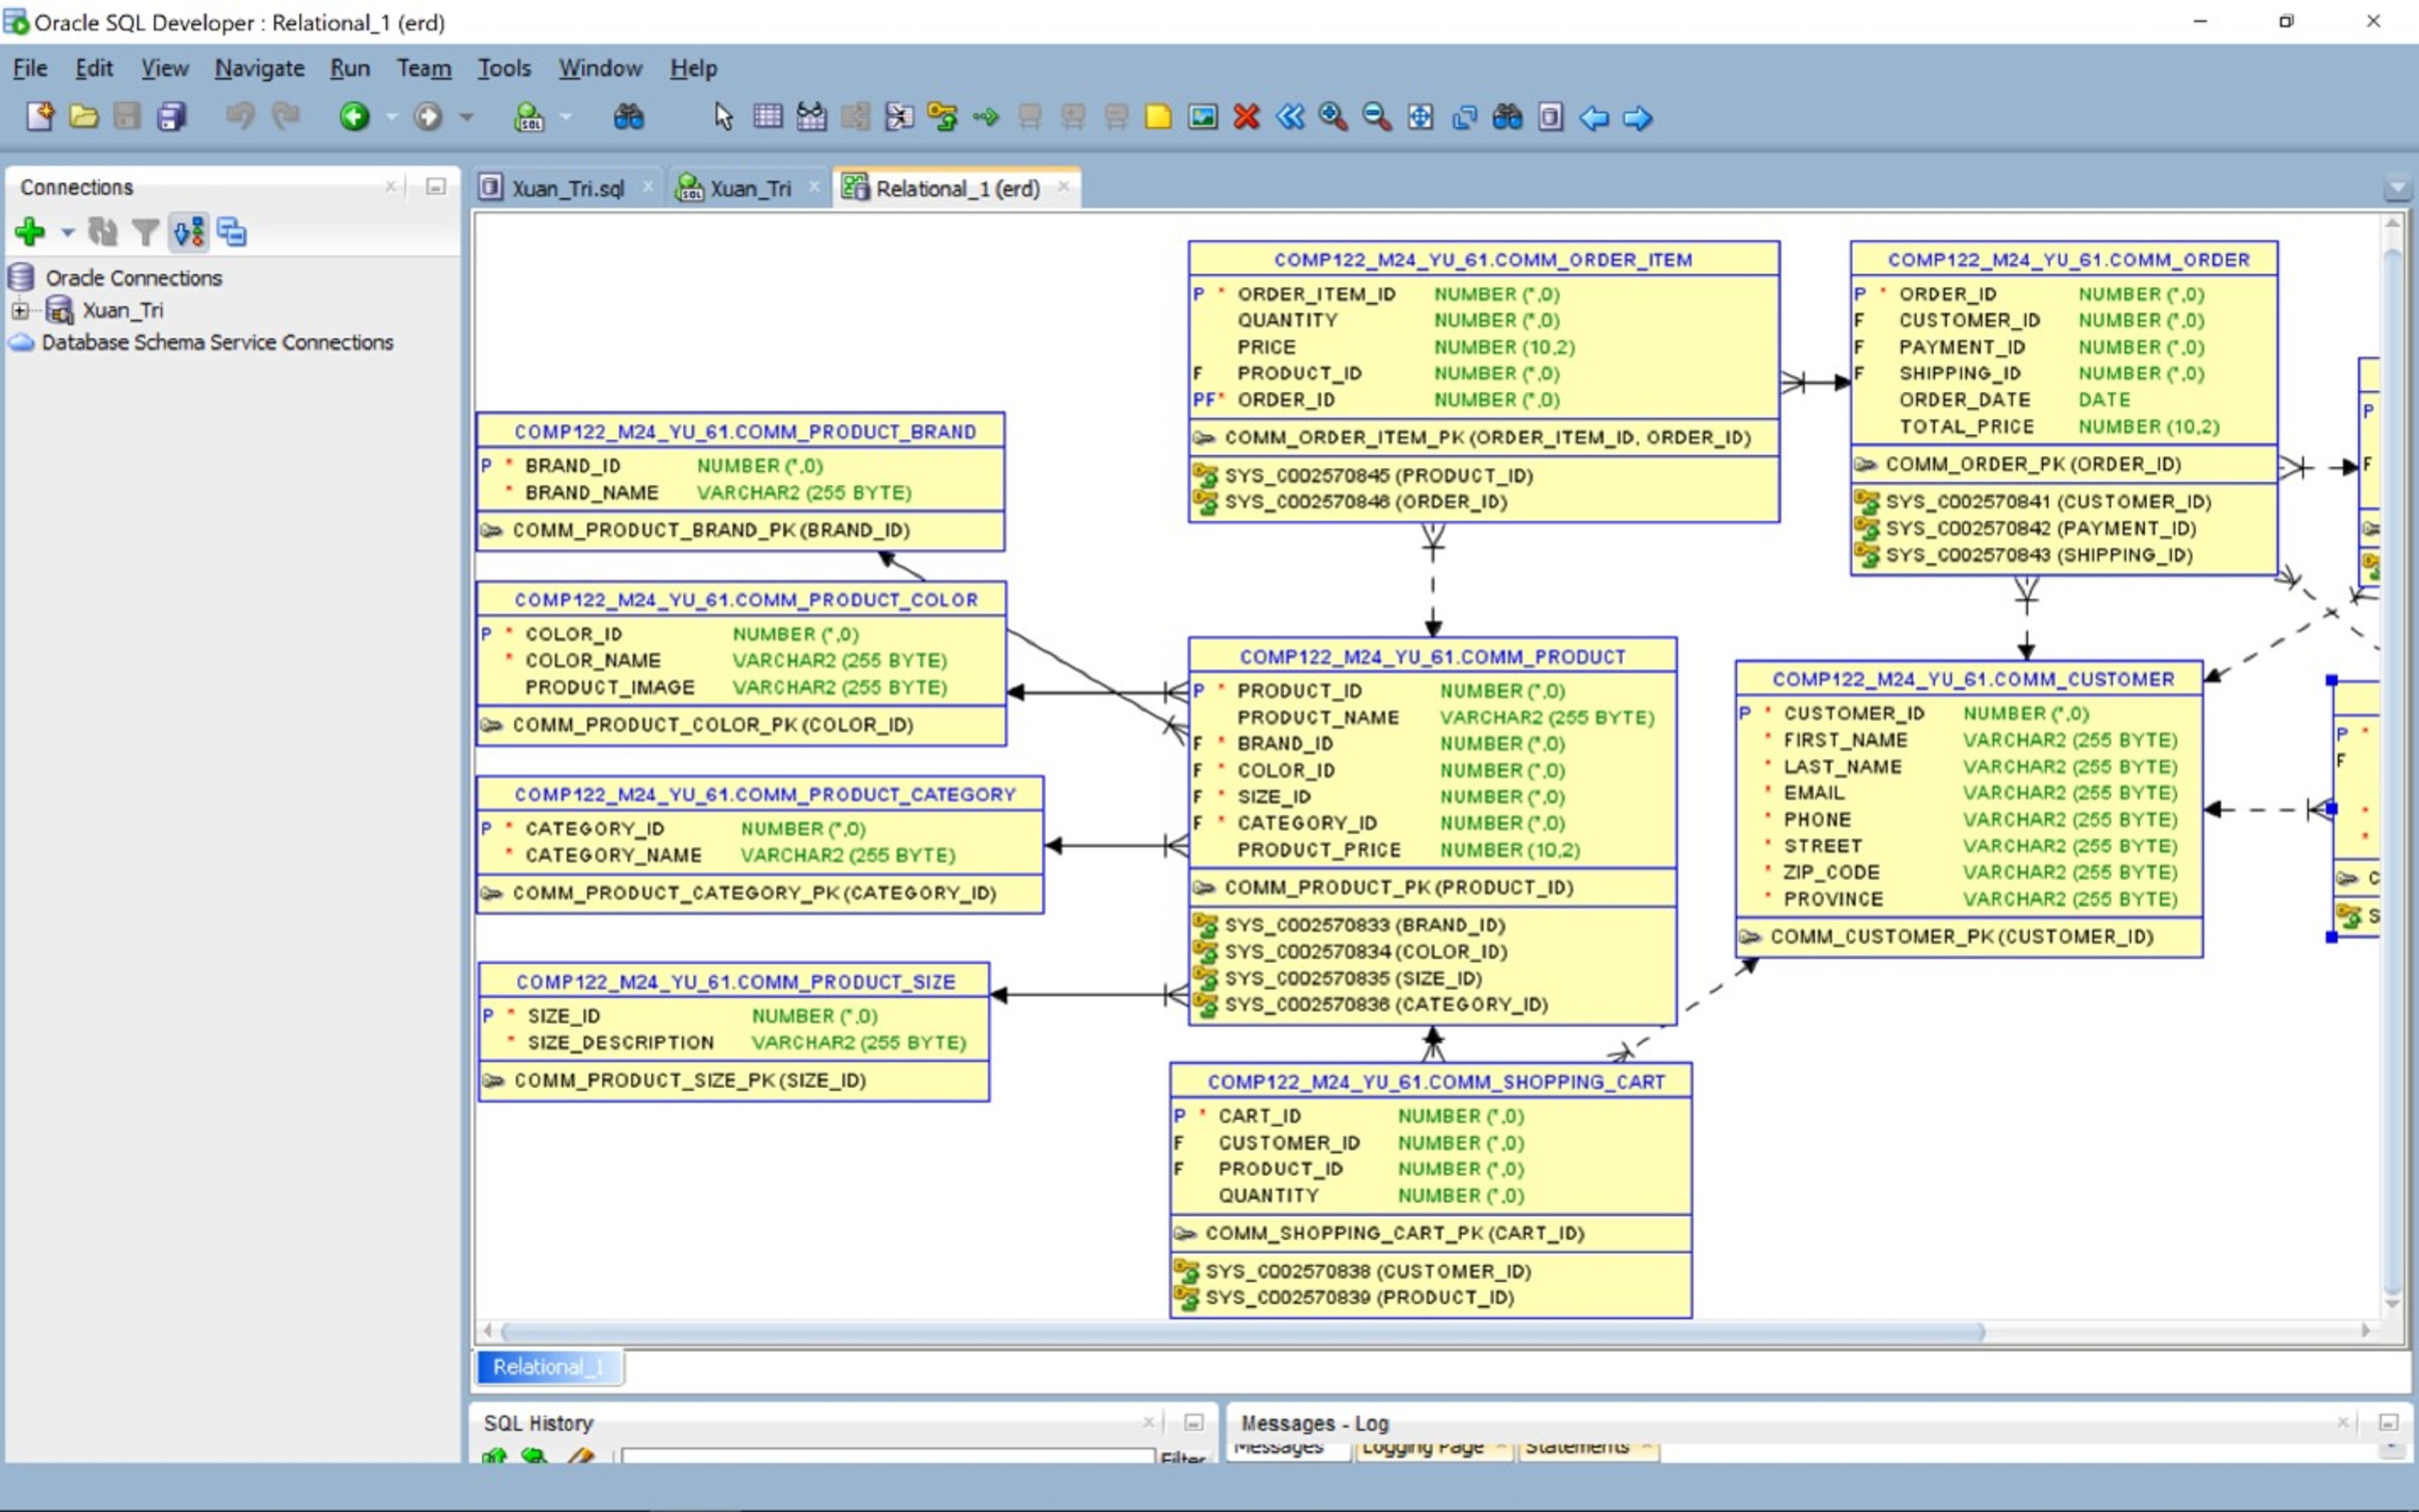
Task: Click the New FK Relation key icon
Action: (x=942, y=117)
